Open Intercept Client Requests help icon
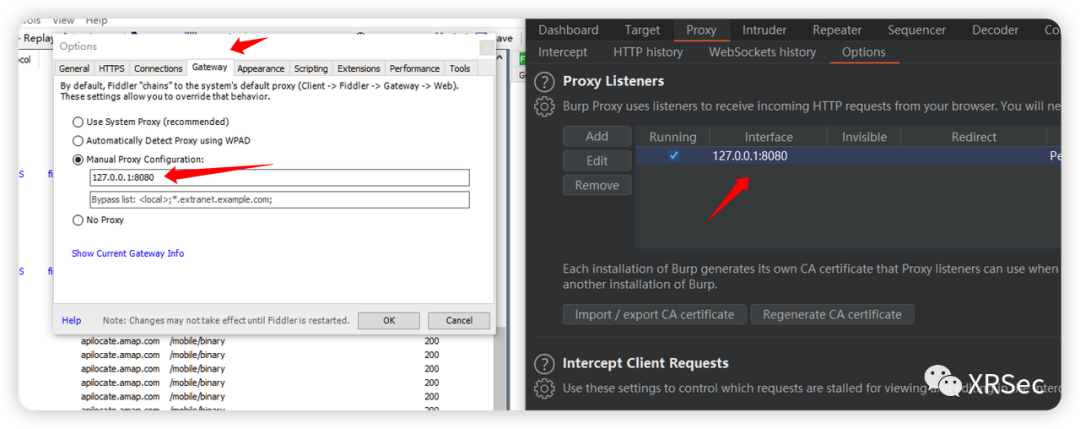 tap(544, 364)
